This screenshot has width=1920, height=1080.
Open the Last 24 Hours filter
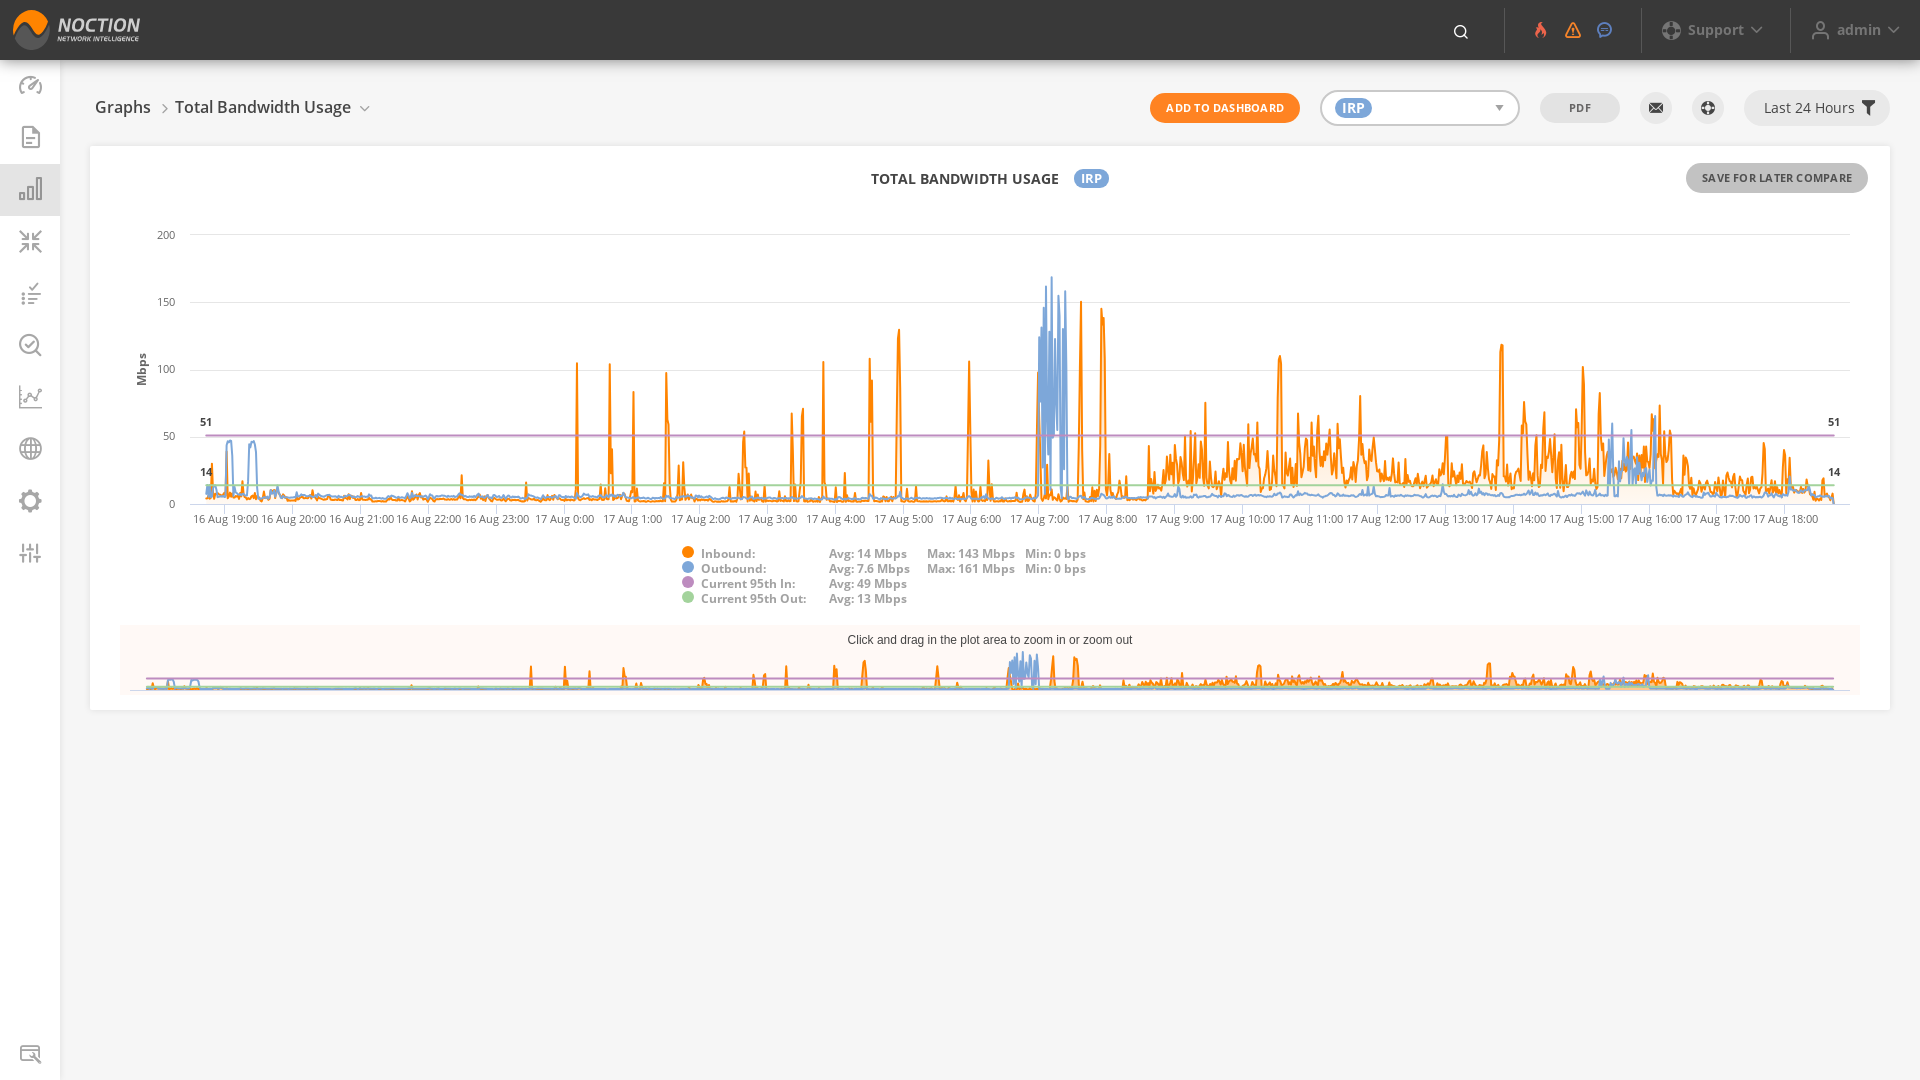1817,108
